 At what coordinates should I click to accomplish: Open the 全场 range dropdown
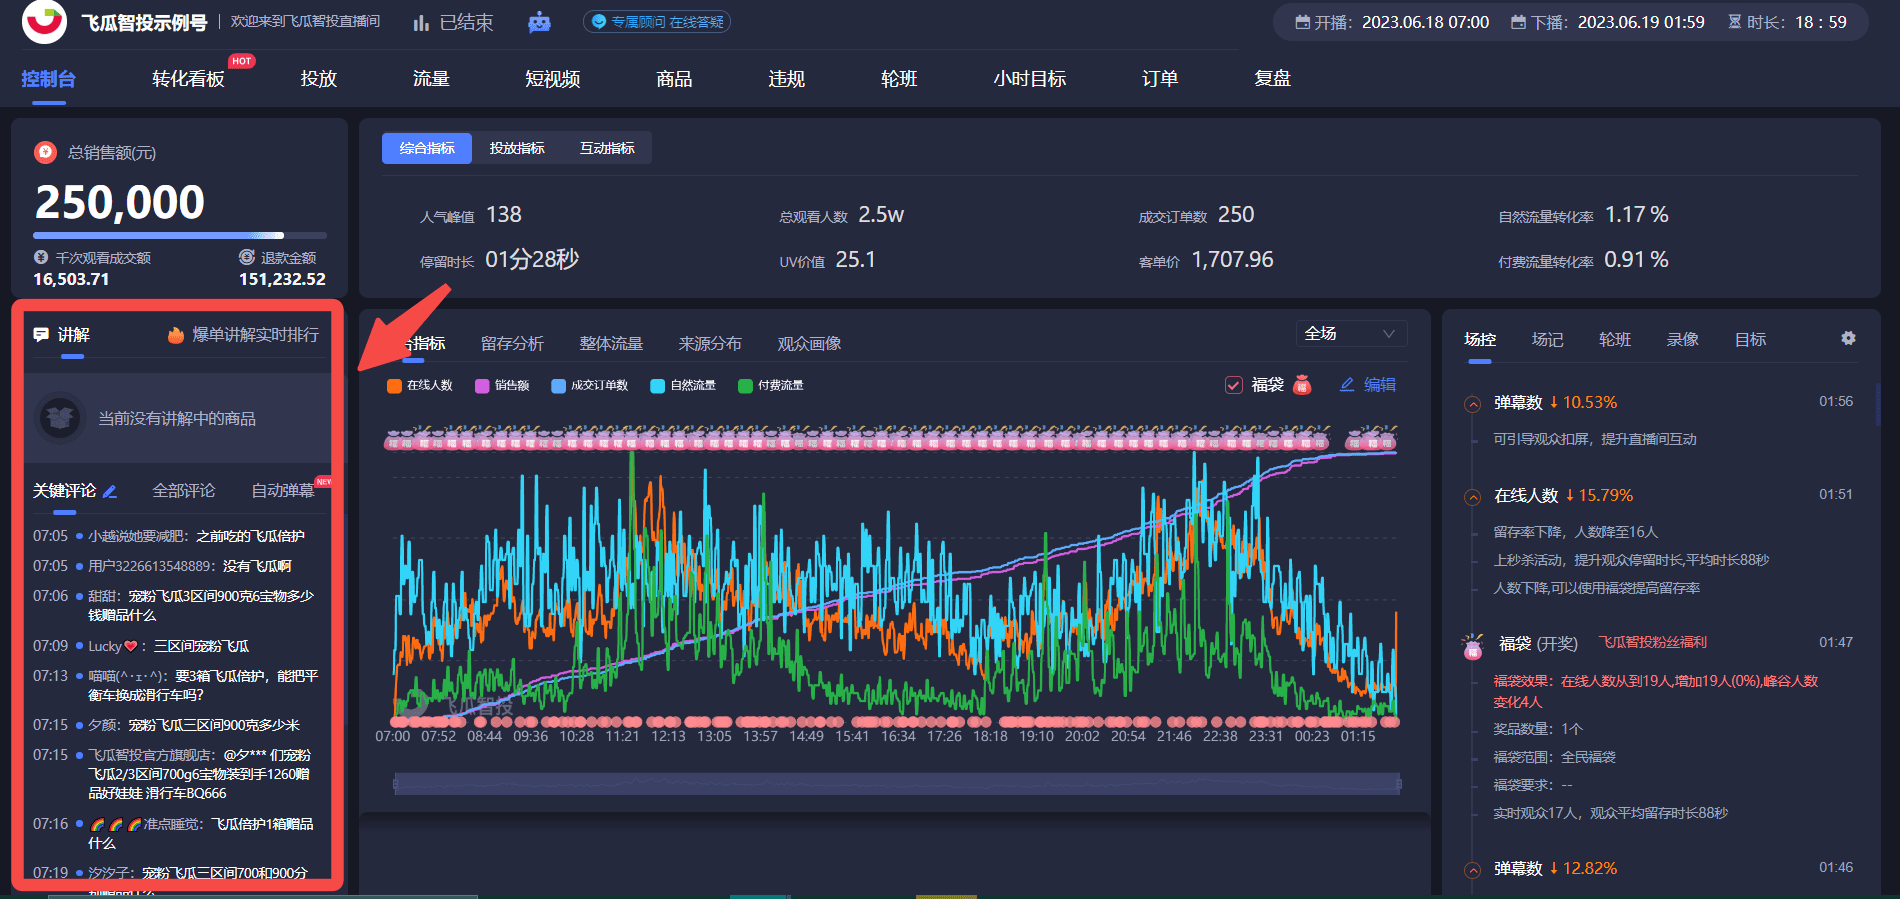point(1351,333)
